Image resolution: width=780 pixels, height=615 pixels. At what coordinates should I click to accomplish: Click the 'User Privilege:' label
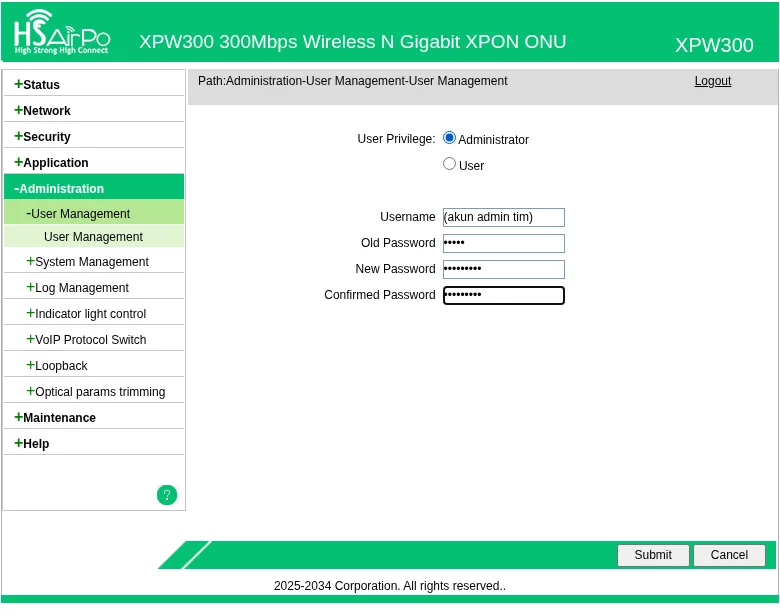[x=396, y=139]
